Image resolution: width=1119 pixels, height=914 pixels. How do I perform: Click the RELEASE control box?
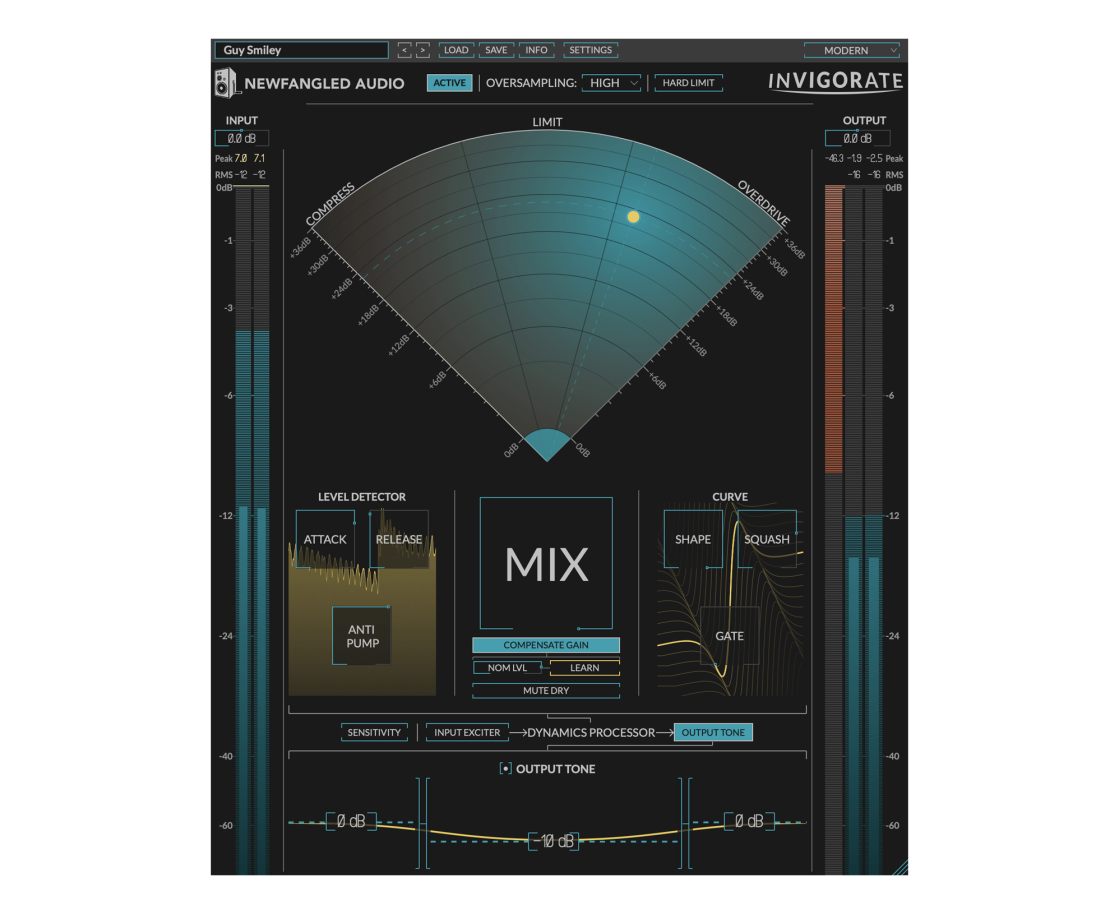coord(399,539)
